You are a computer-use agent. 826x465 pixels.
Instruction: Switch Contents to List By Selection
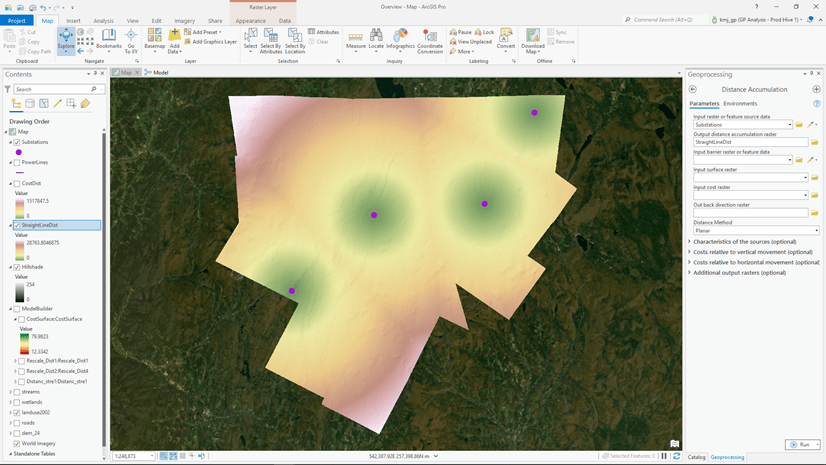coord(44,104)
